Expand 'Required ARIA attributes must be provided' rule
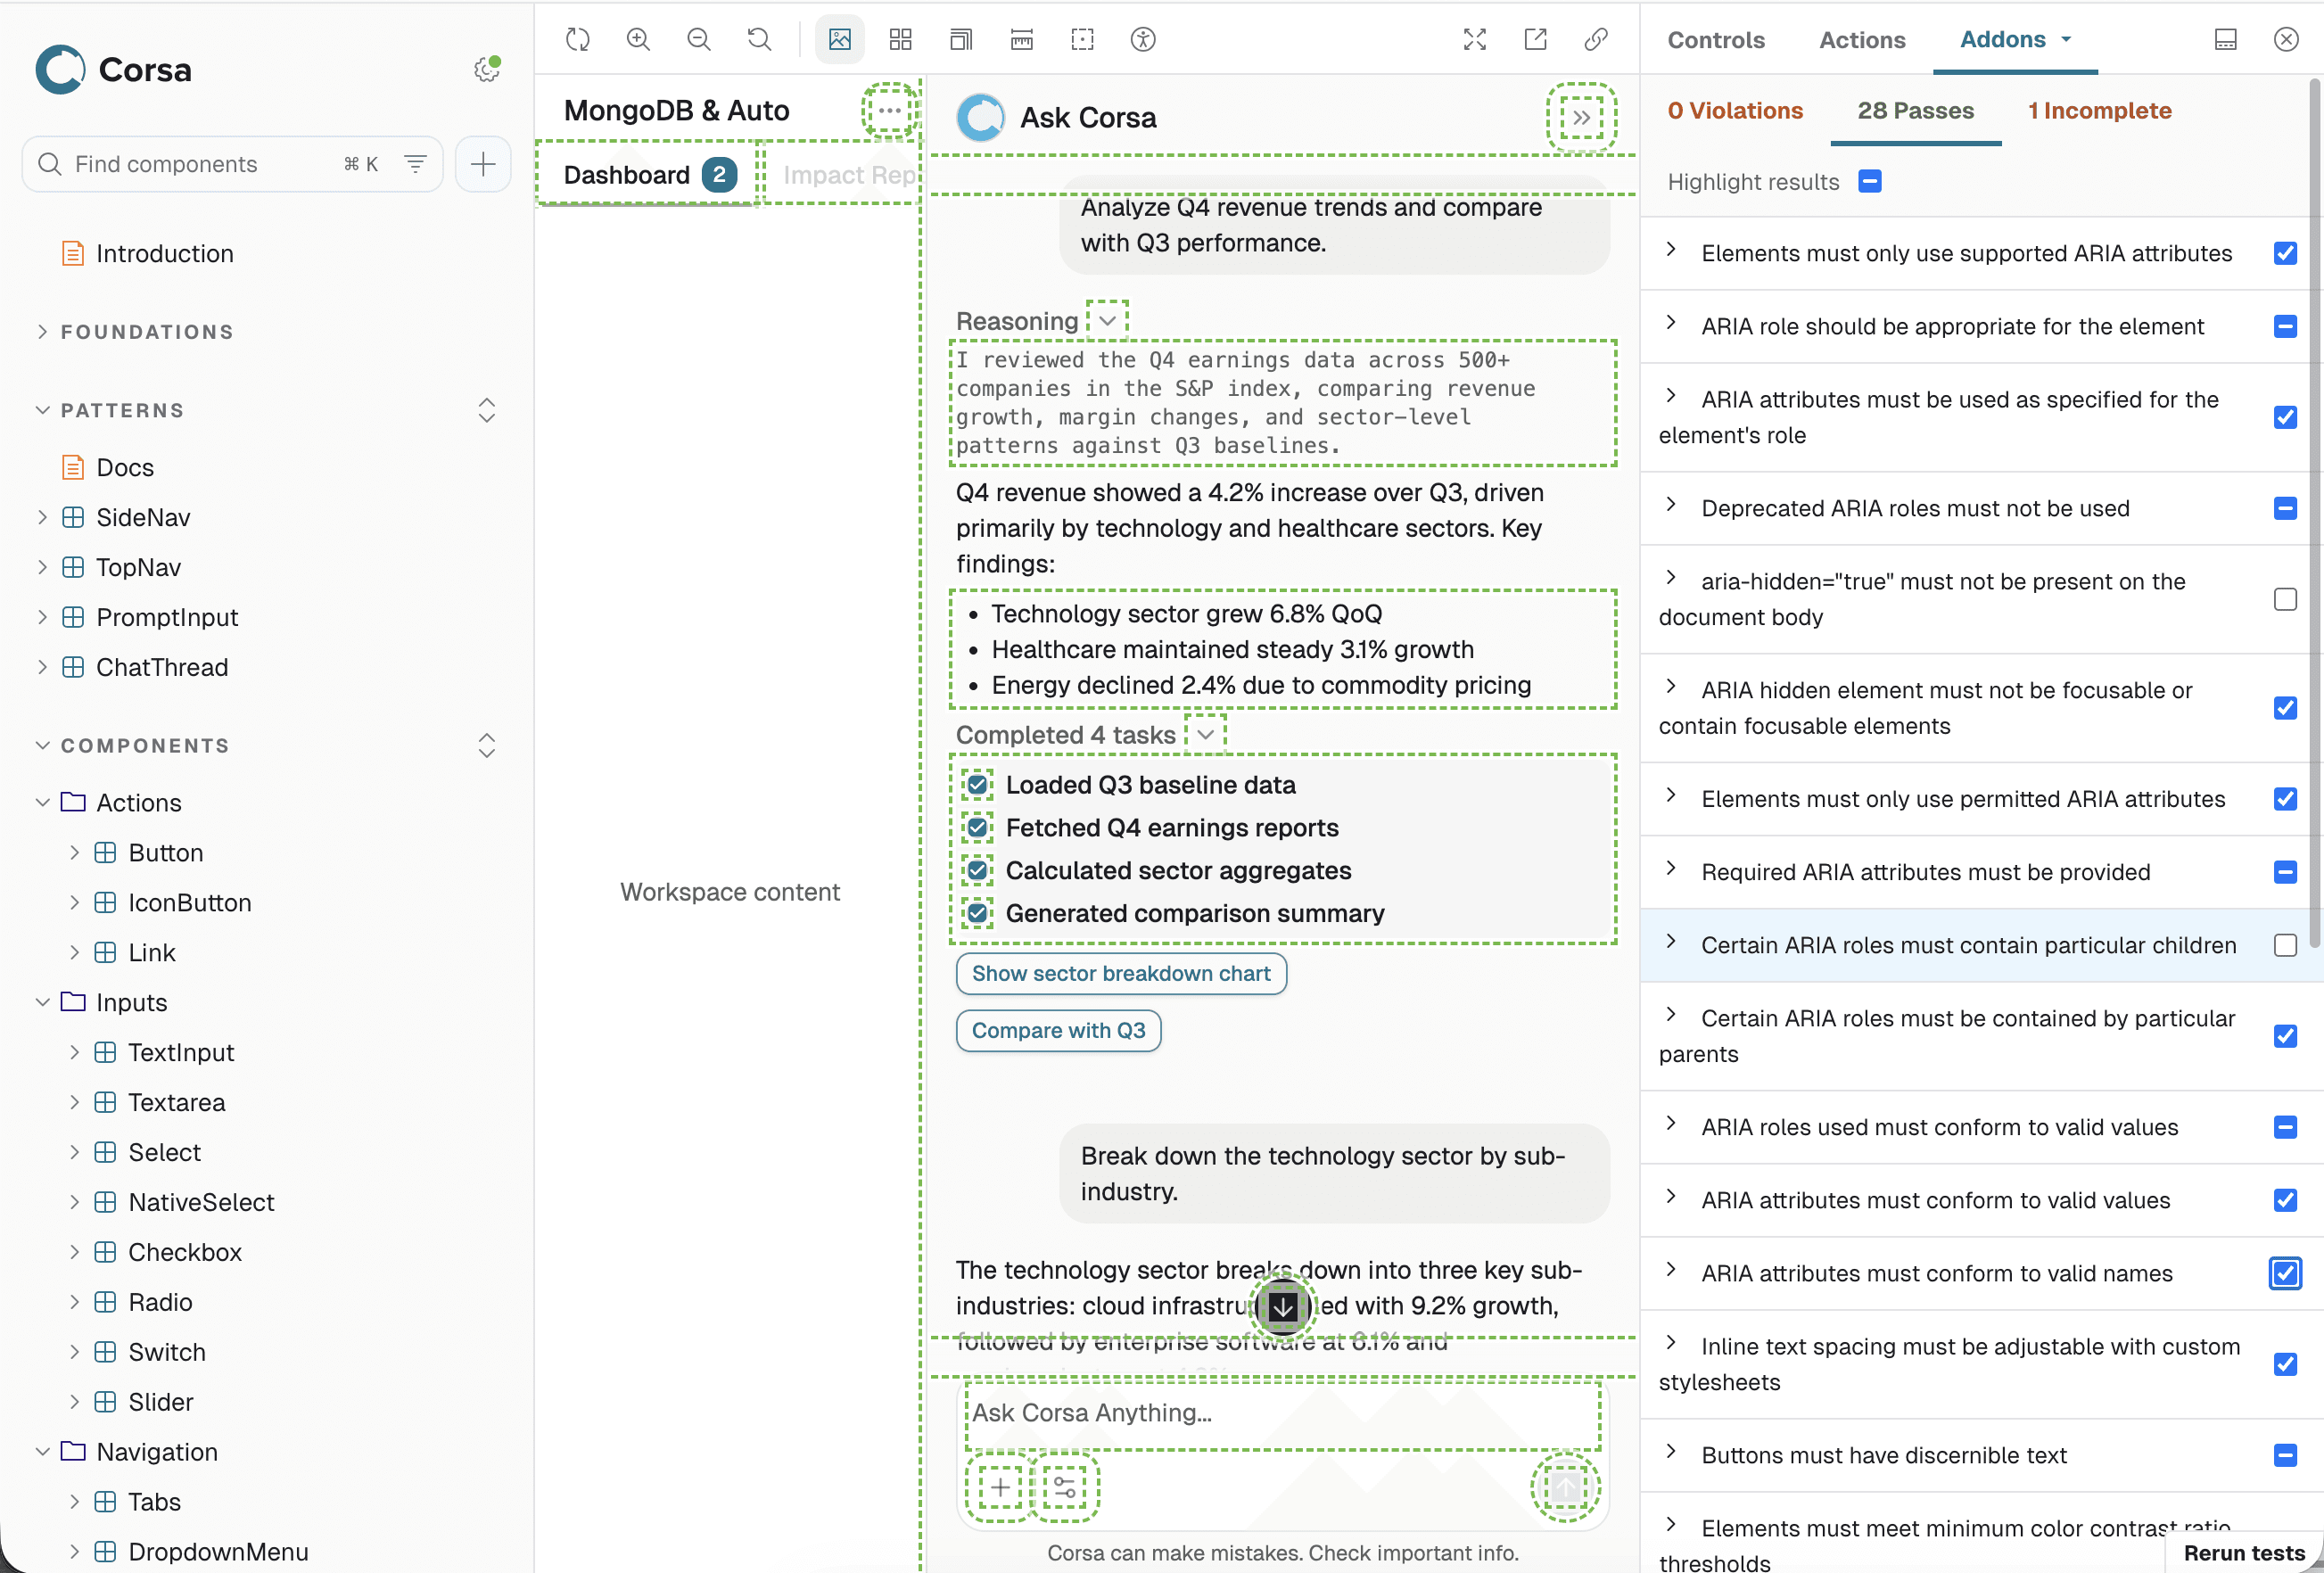The height and width of the screenshot is (1573, 2324). pyautogui.click(x=1671, y=868)
